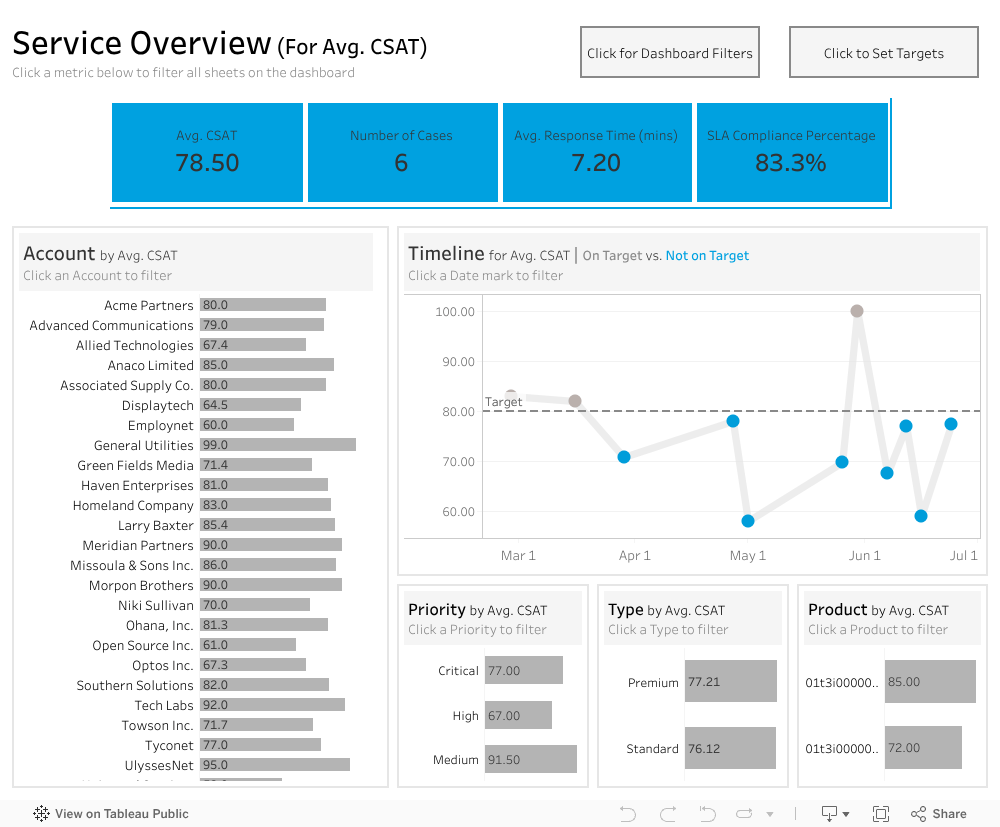Open the download options icon
Image resolution: width=1000 pixels, height=827 pixels.
click(828, 813)
